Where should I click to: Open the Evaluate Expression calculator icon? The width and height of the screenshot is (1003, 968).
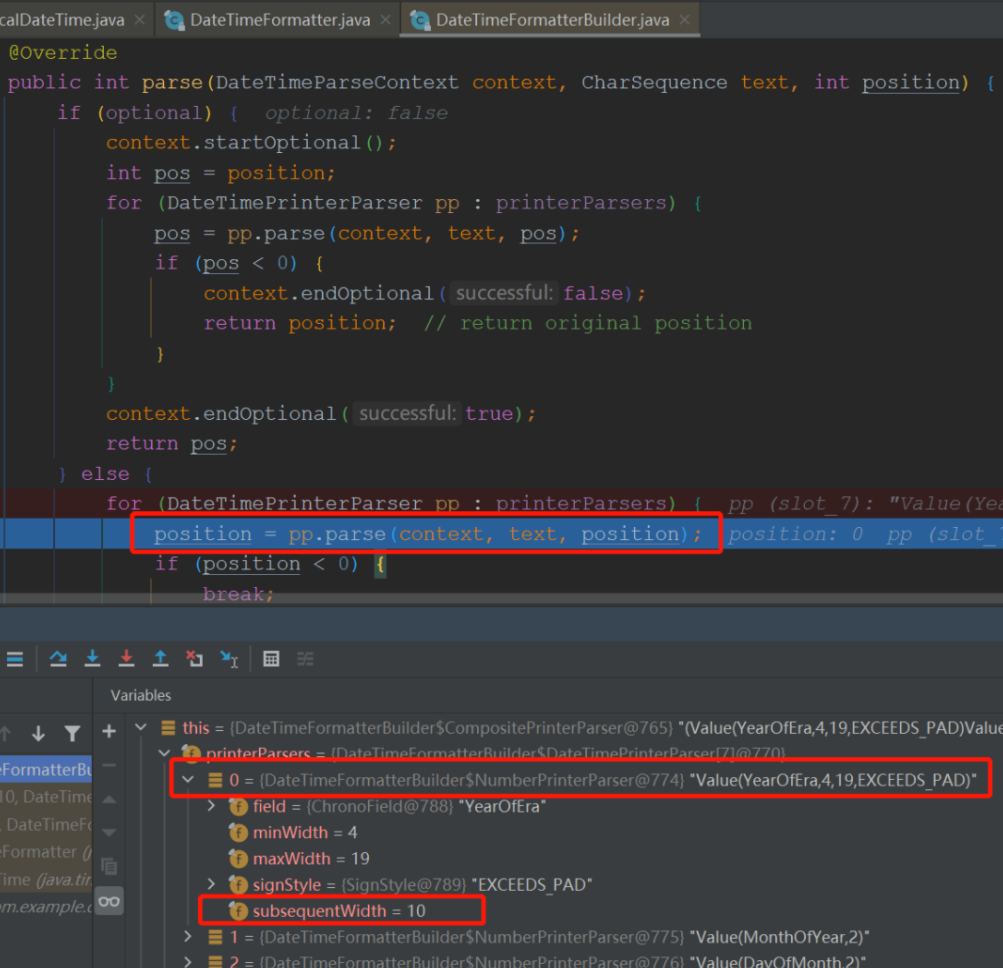(x=271, y=658)
